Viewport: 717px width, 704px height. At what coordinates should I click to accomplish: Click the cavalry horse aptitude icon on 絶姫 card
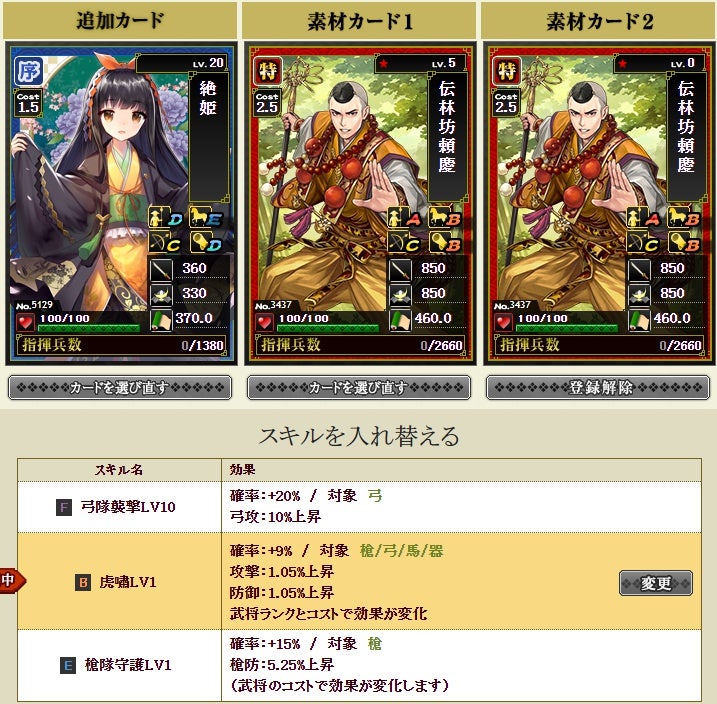pyautogui.click(x=199, y=217)
